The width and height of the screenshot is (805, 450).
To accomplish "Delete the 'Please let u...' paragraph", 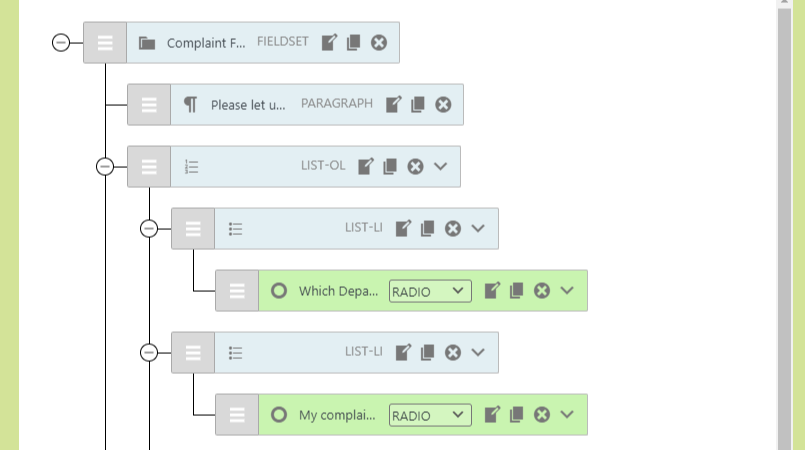I will (x=443, y=104).
